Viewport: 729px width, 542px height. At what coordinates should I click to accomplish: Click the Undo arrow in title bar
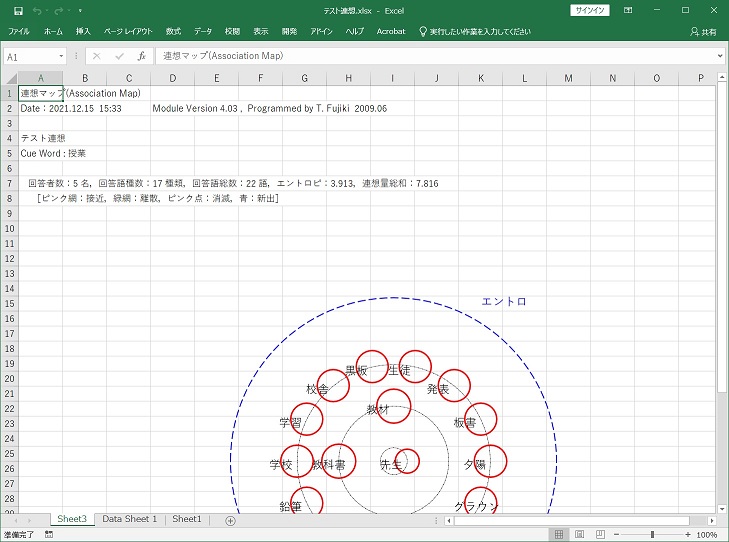click(x=35, y=10)
